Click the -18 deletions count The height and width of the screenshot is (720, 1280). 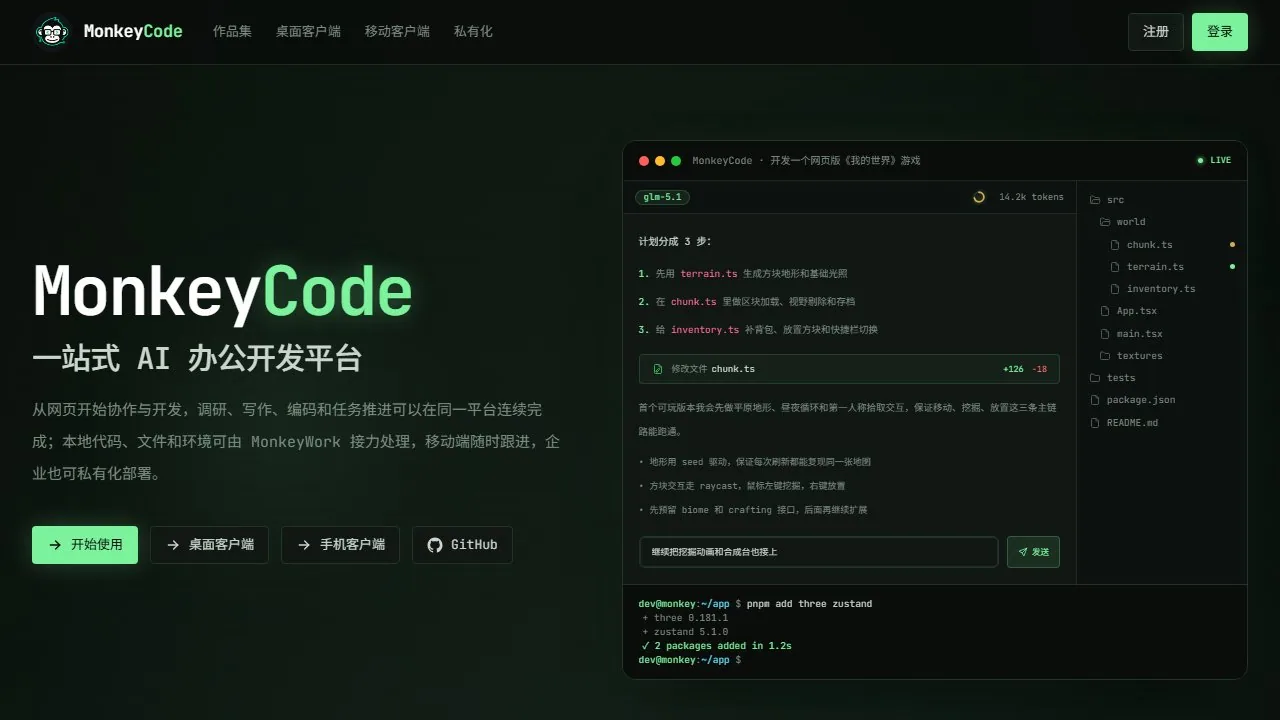1039,369
